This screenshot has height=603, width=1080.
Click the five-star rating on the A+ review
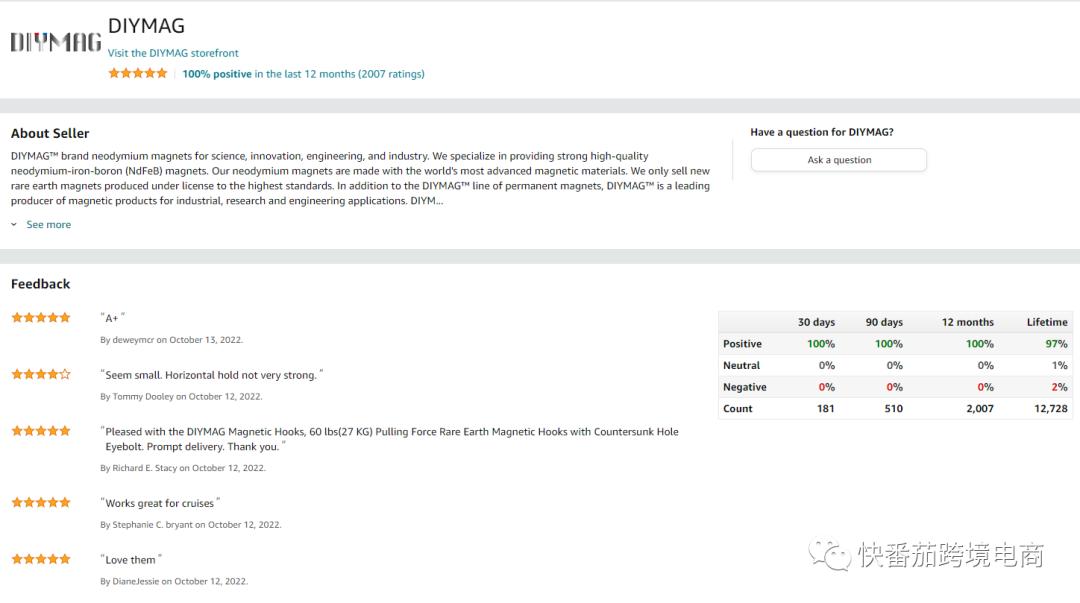coord(41,317)
